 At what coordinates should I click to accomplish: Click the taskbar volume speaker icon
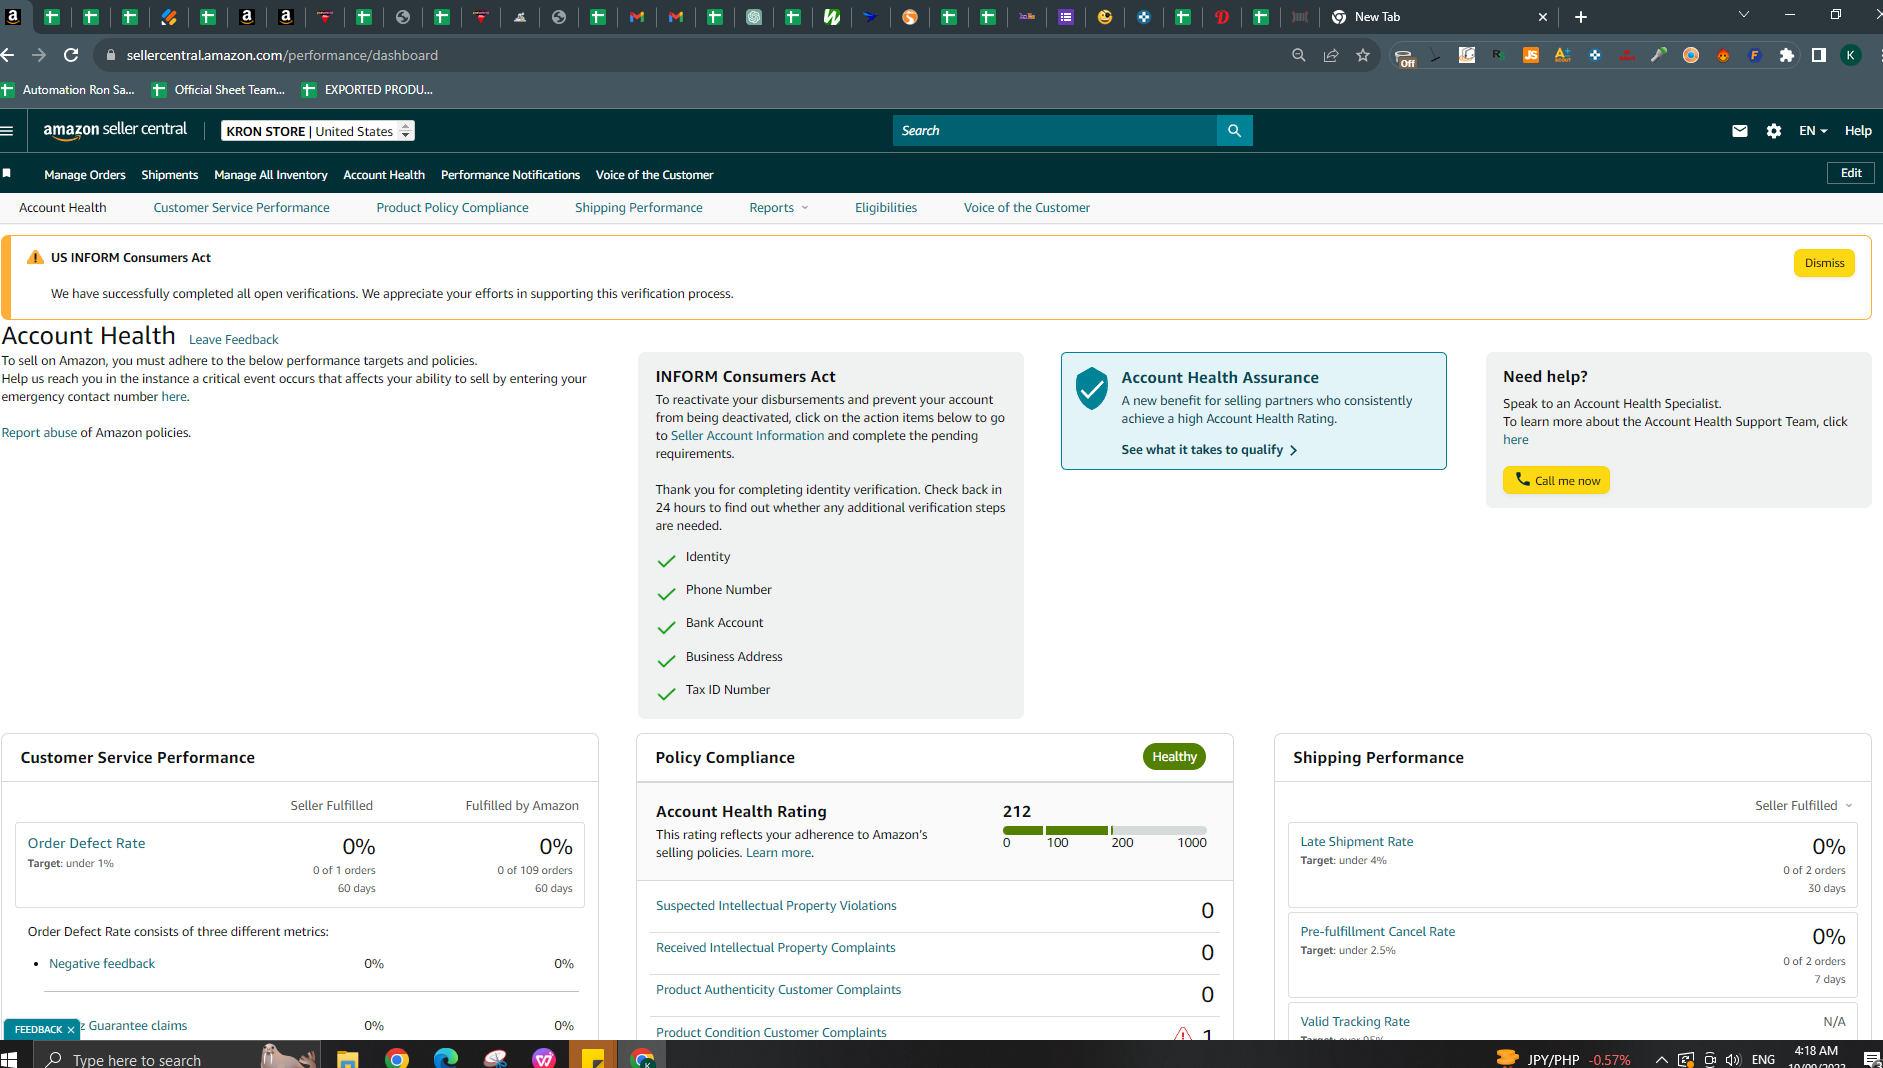(1733, 1060)
